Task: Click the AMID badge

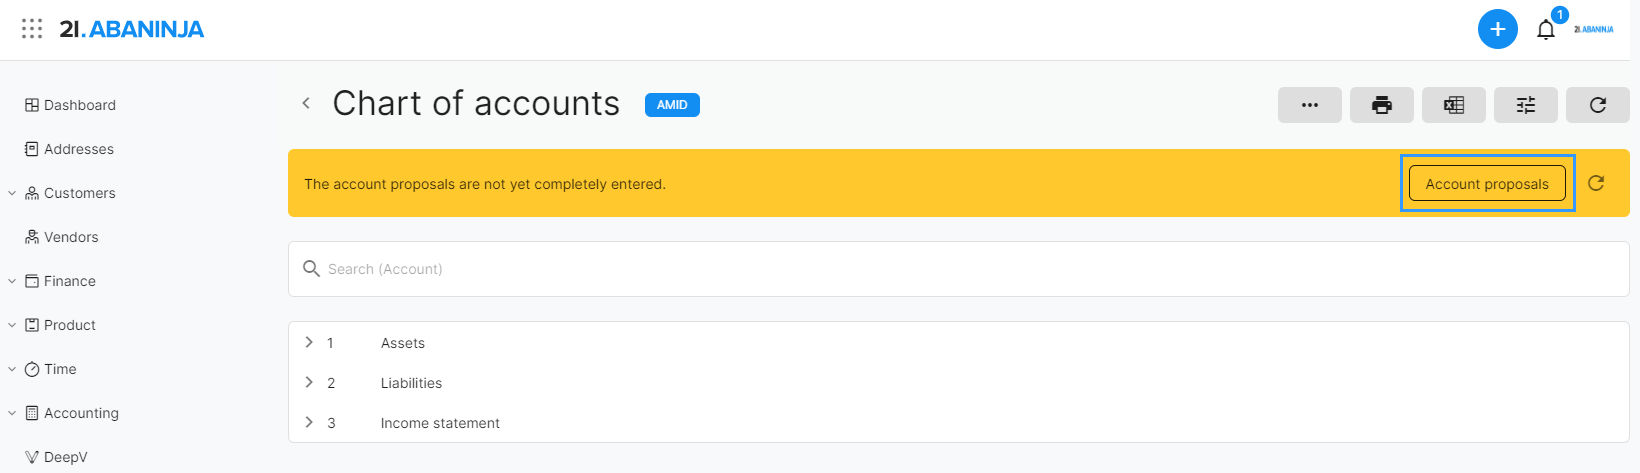Action: click(x=672, y=105)
